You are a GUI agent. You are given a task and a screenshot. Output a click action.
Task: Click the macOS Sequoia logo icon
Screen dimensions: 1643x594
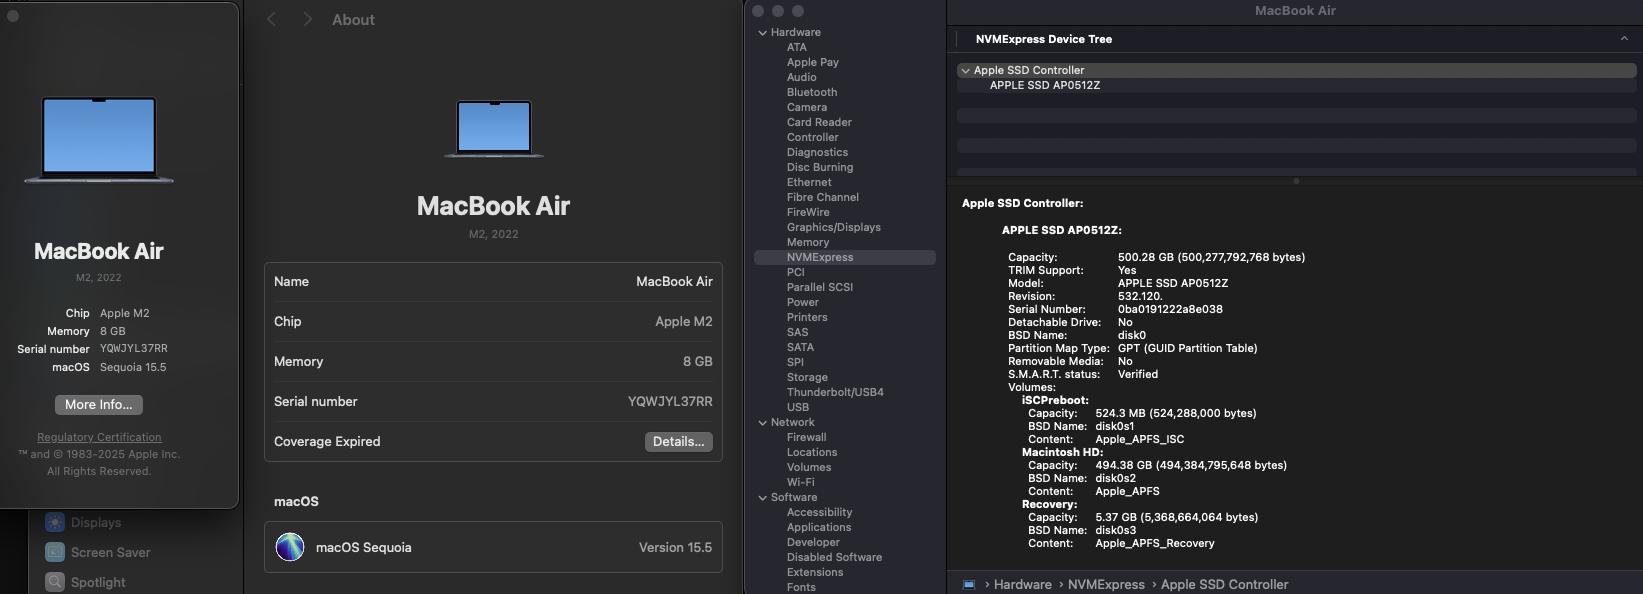(290, 547)
